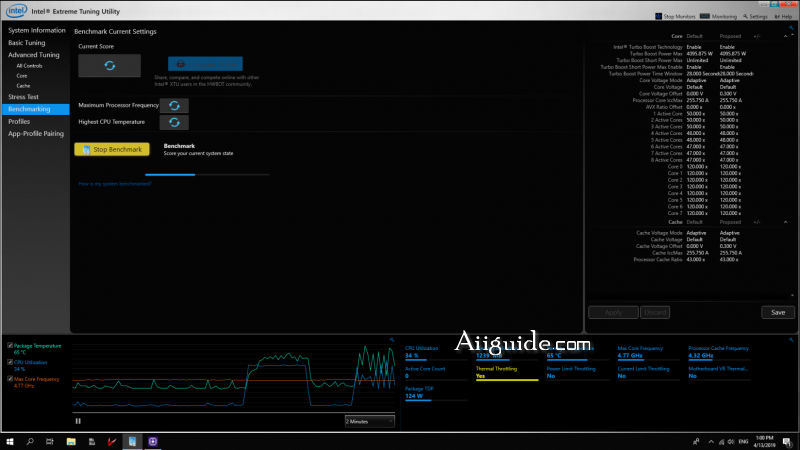The height and width of the screenshot is (450, 800).
Task: Open Settings with the wrench icon
Action: pos(755,16)
